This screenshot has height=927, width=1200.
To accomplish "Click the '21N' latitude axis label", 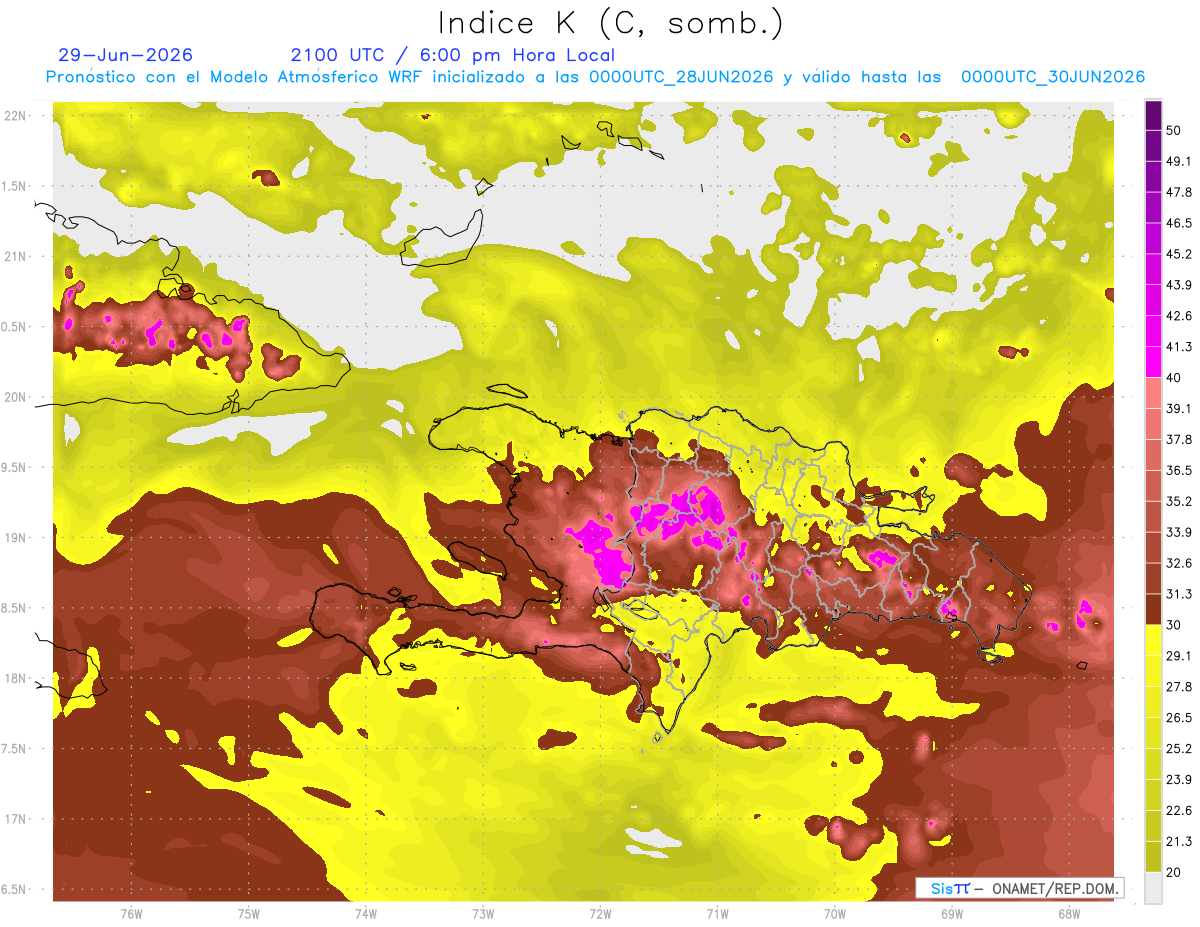I will coord(14,256).
